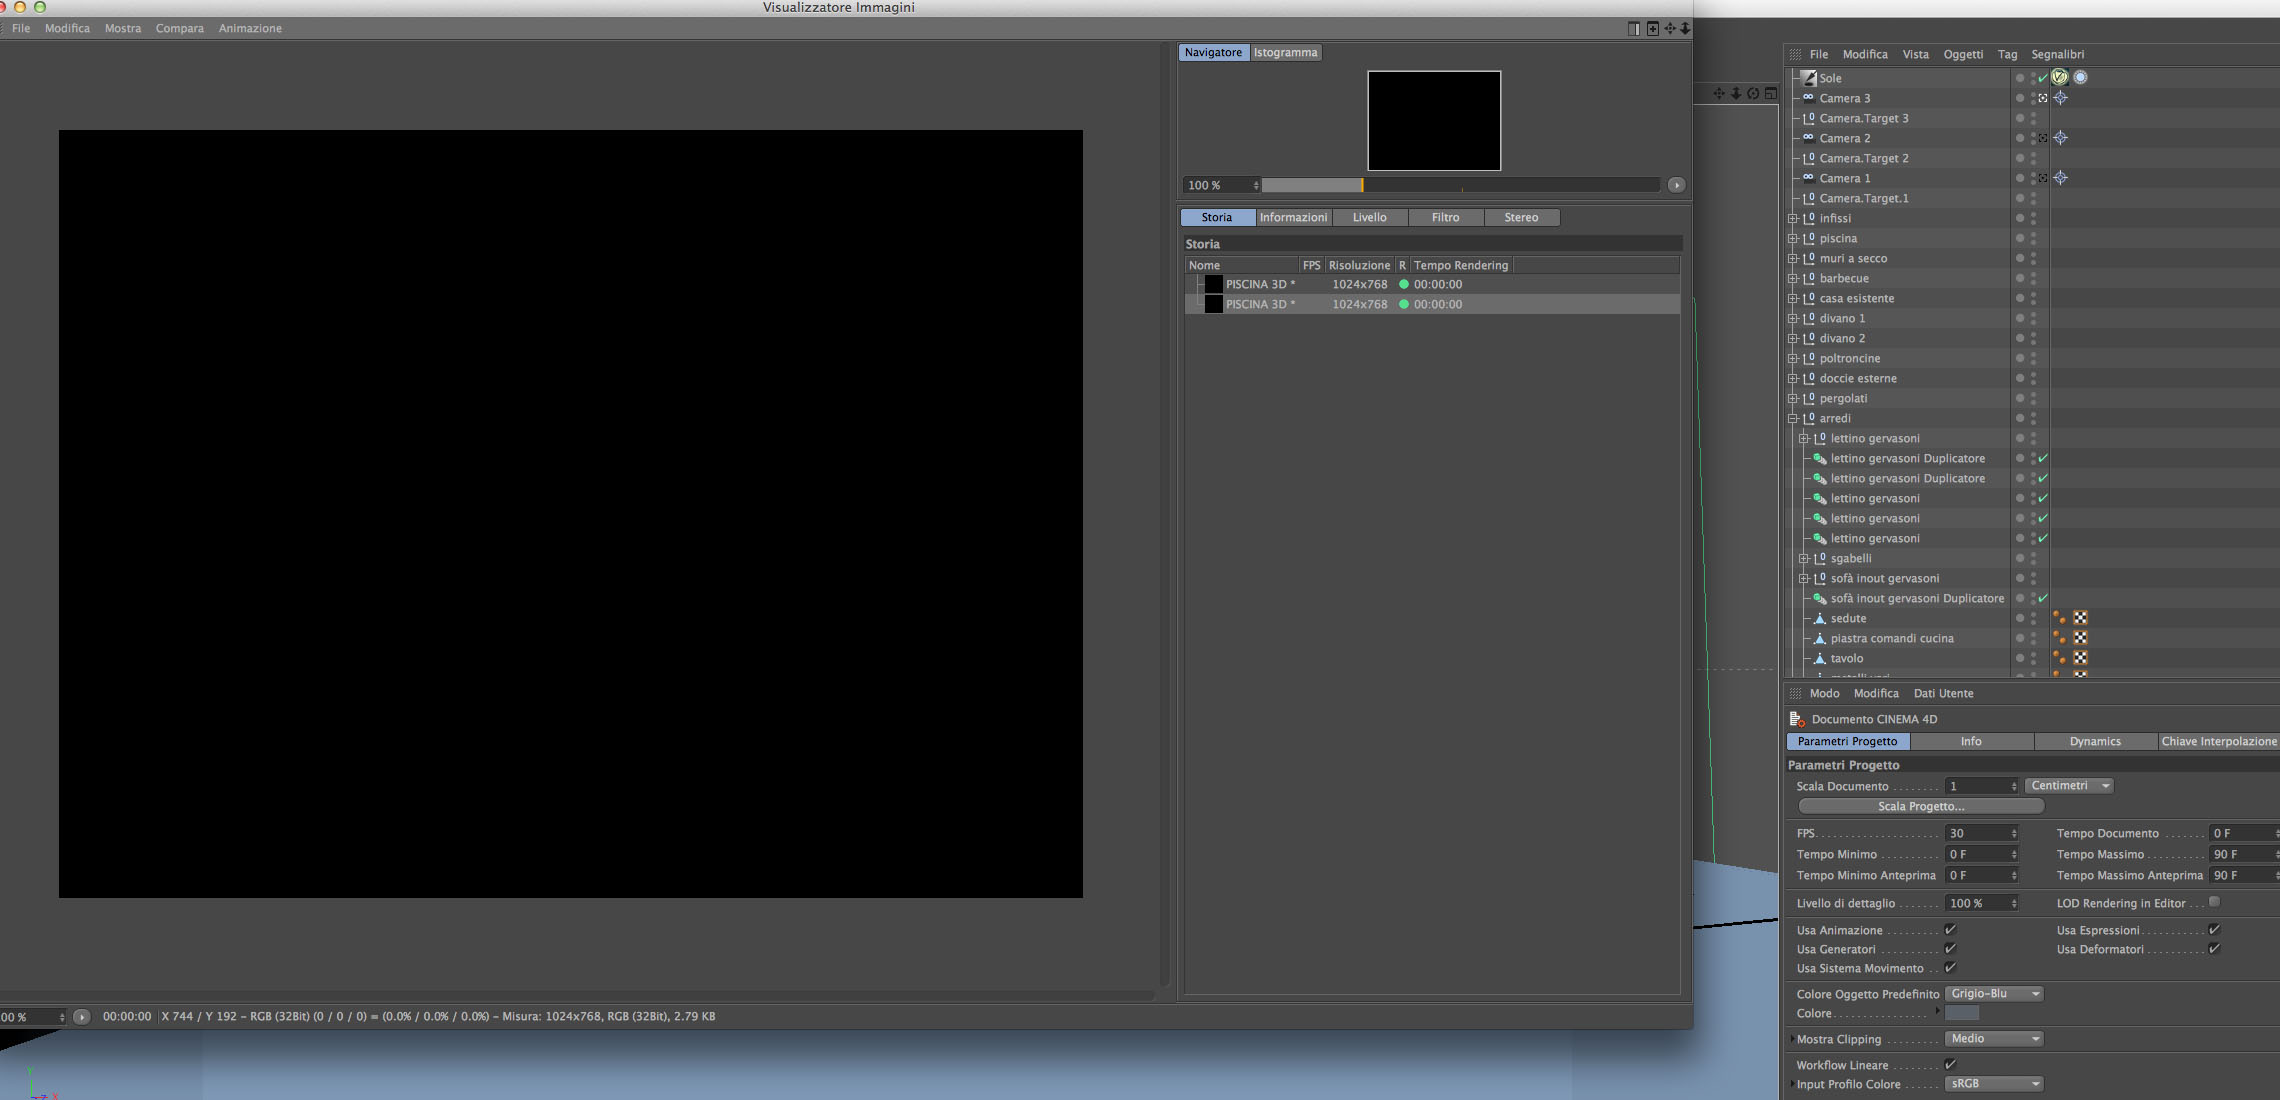Open the Compara menu

click(179, 28)
